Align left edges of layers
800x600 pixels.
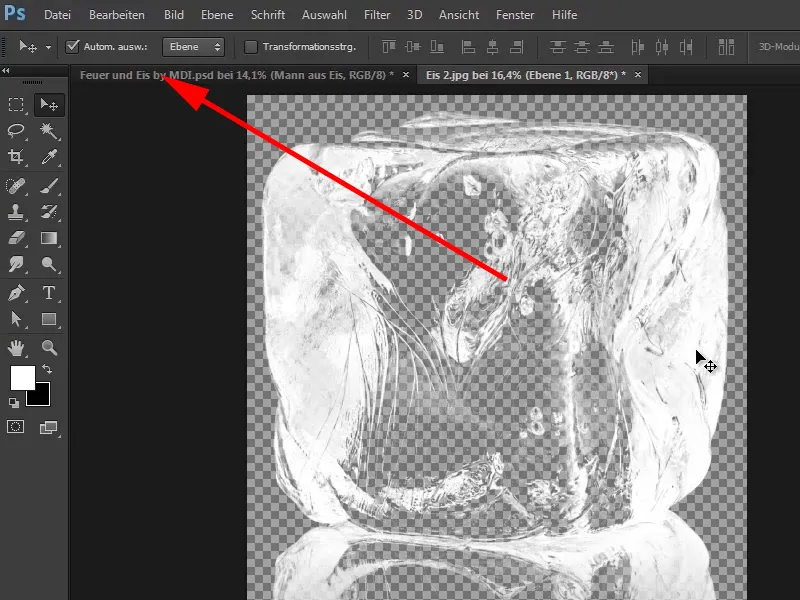[468, 47]
